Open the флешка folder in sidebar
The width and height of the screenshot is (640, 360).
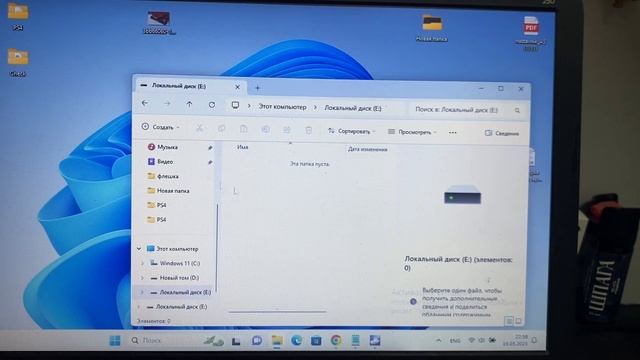click(168, 176)
